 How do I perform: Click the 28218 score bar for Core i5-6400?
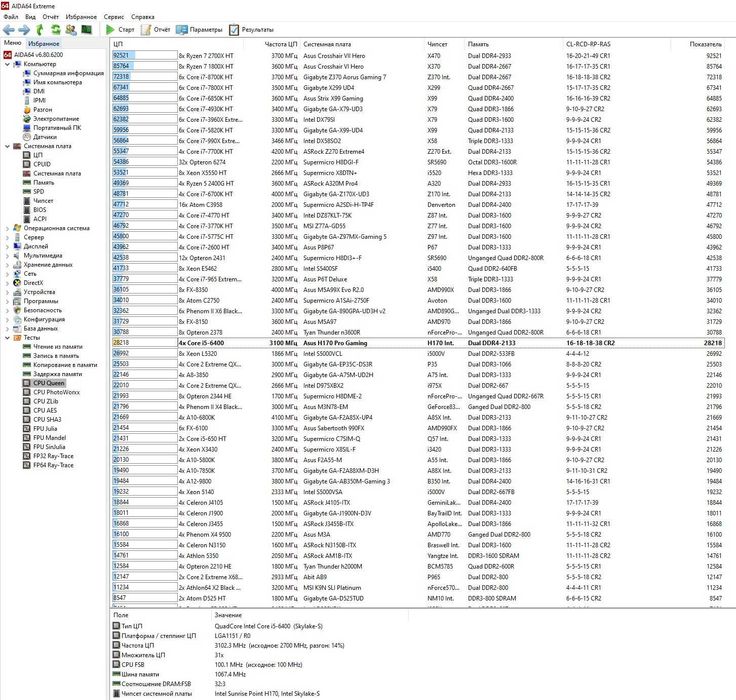pyautogui.click(x=145, y=343)
